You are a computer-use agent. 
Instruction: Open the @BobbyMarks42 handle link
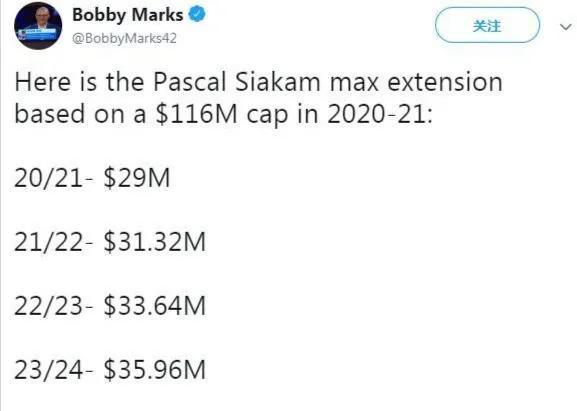124,38
